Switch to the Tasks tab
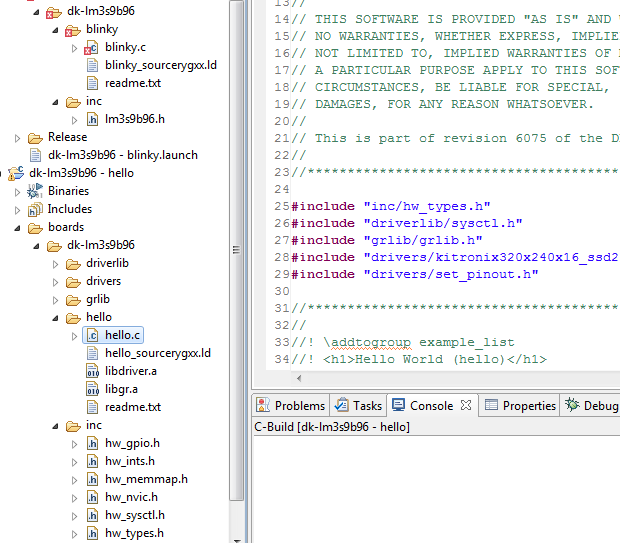The width and height of the screenshot is (620, 543). pyautogui.click(x=358, y=405)
